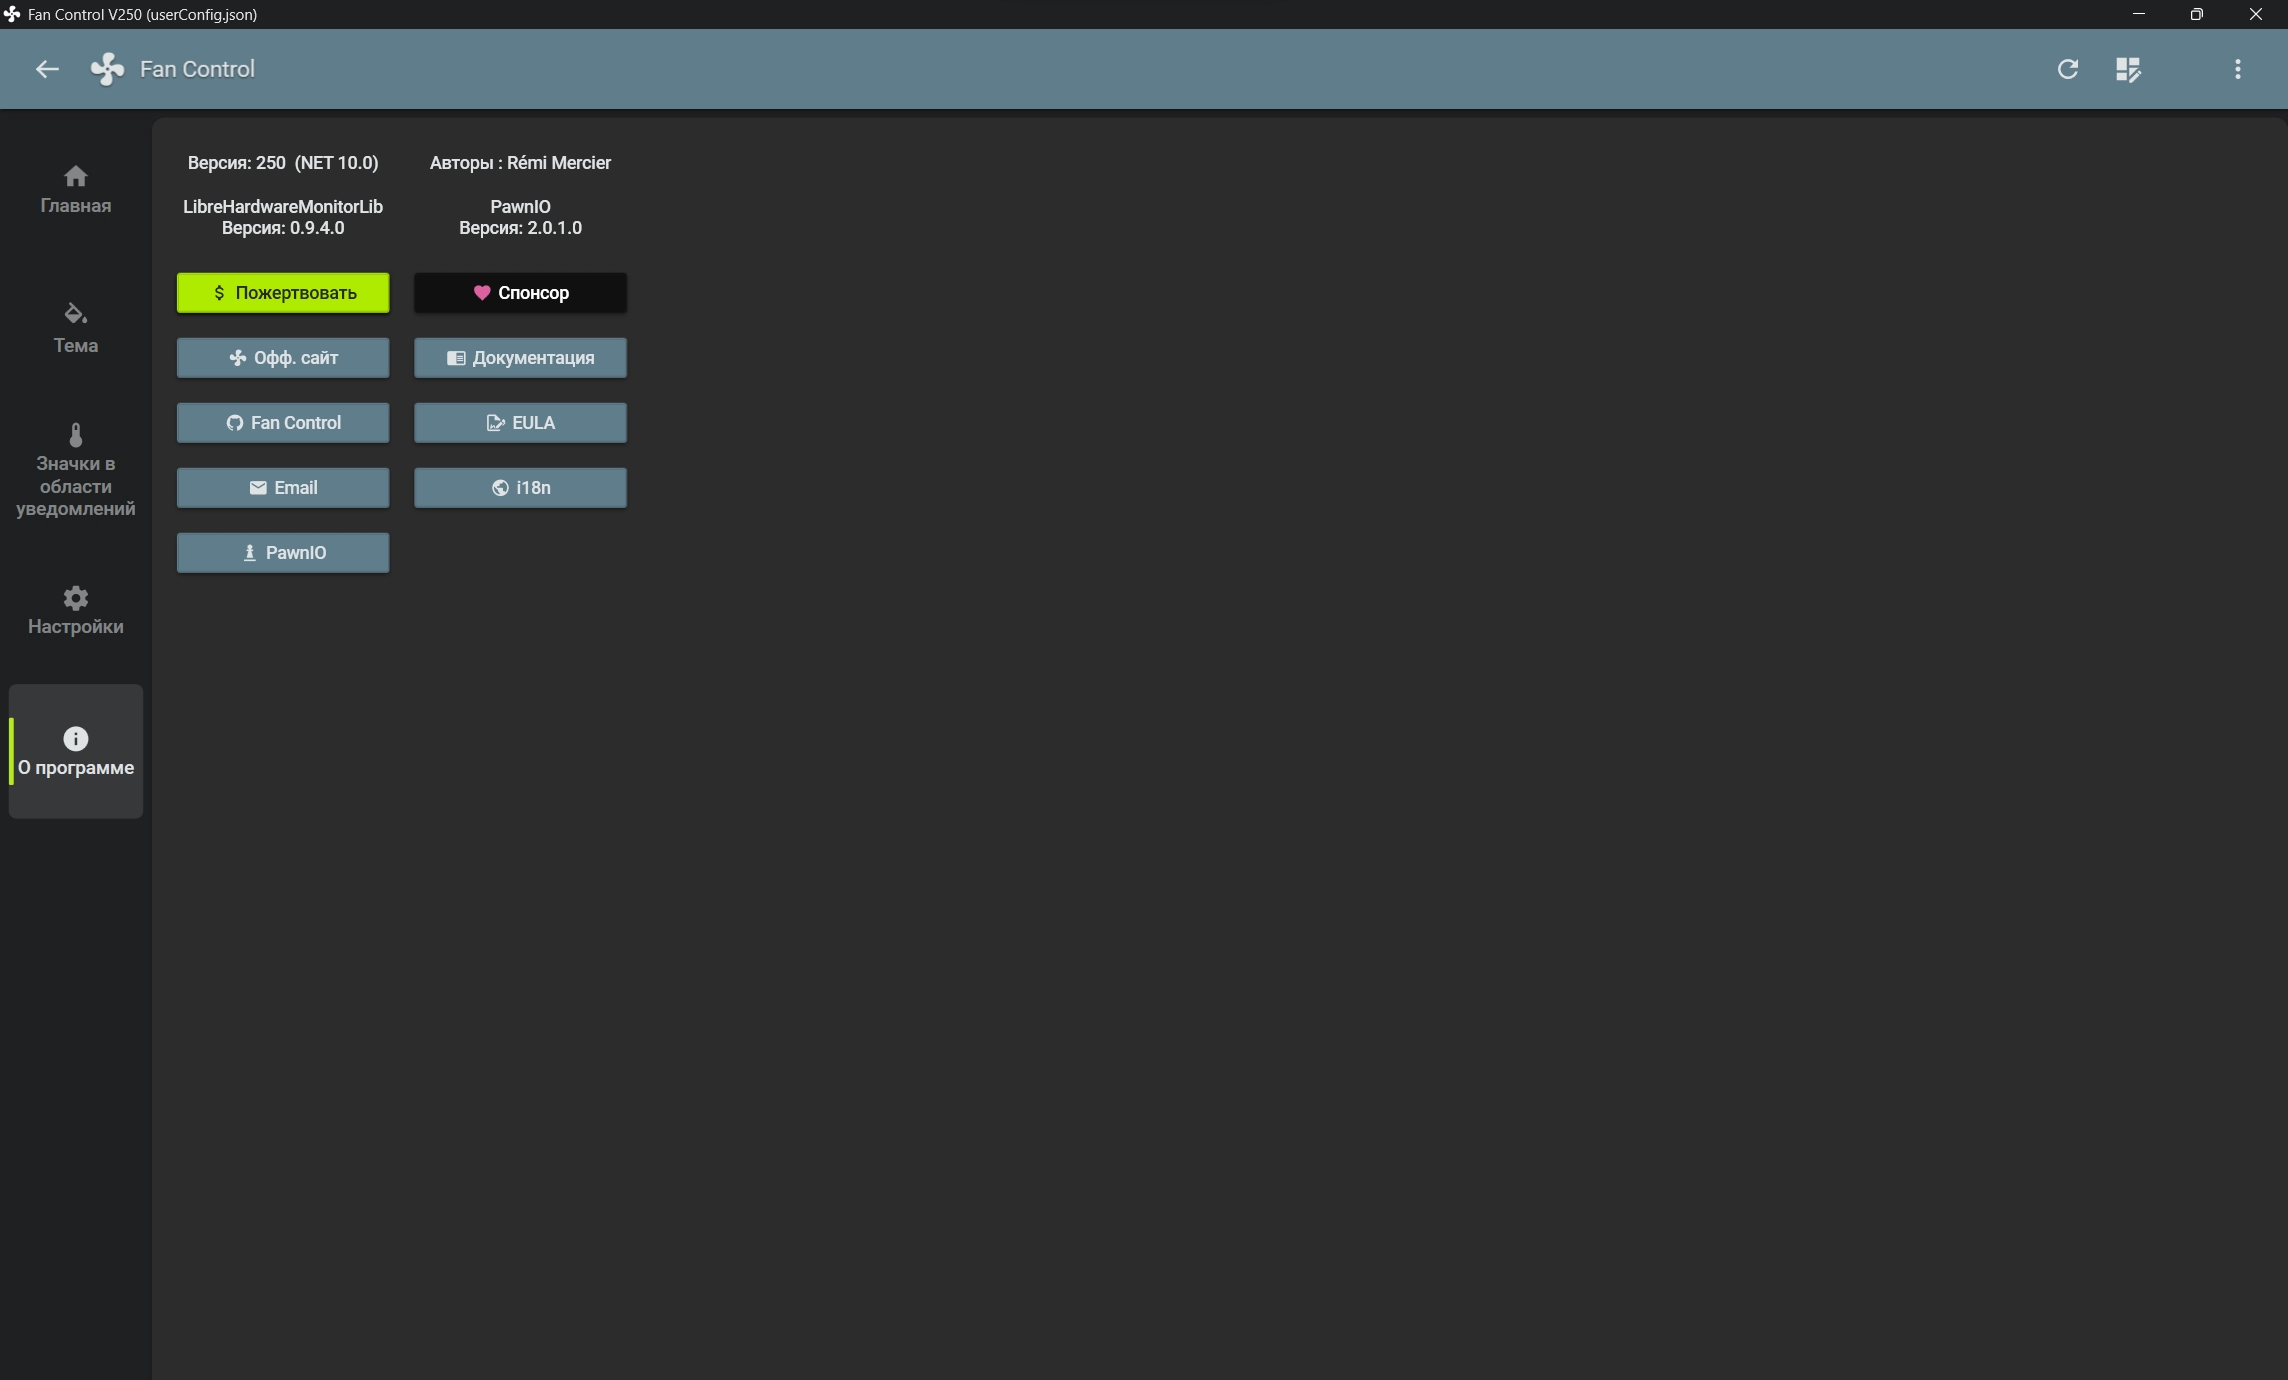Click the PawnIO pawn button
The height and width of the screenshot is (1380, 2288).
283,553
